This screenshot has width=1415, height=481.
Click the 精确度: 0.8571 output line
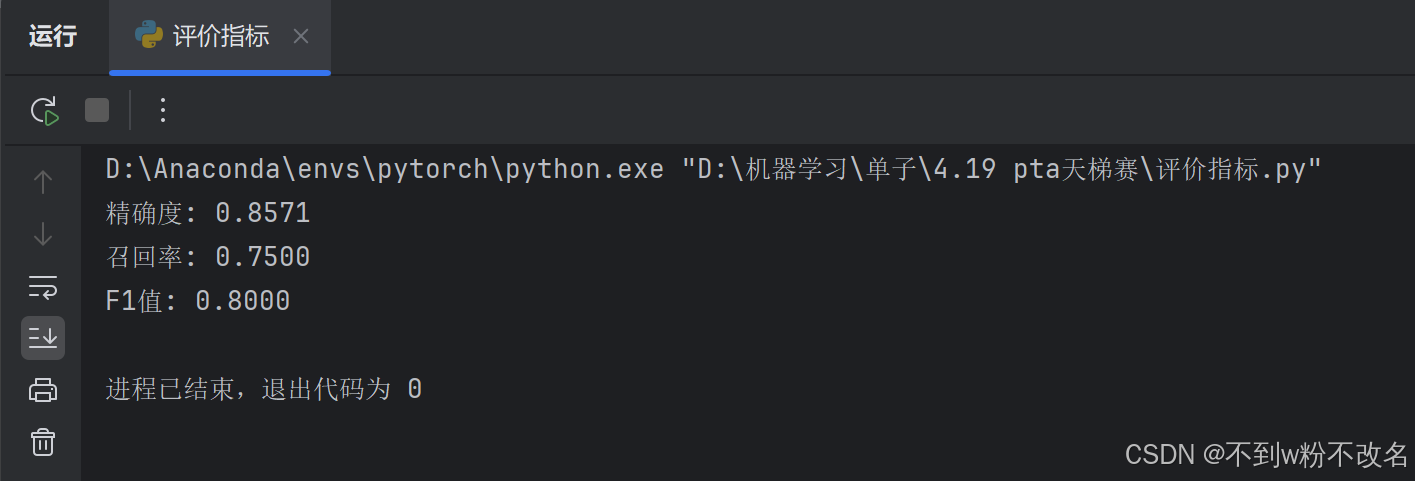coord(208,213)
